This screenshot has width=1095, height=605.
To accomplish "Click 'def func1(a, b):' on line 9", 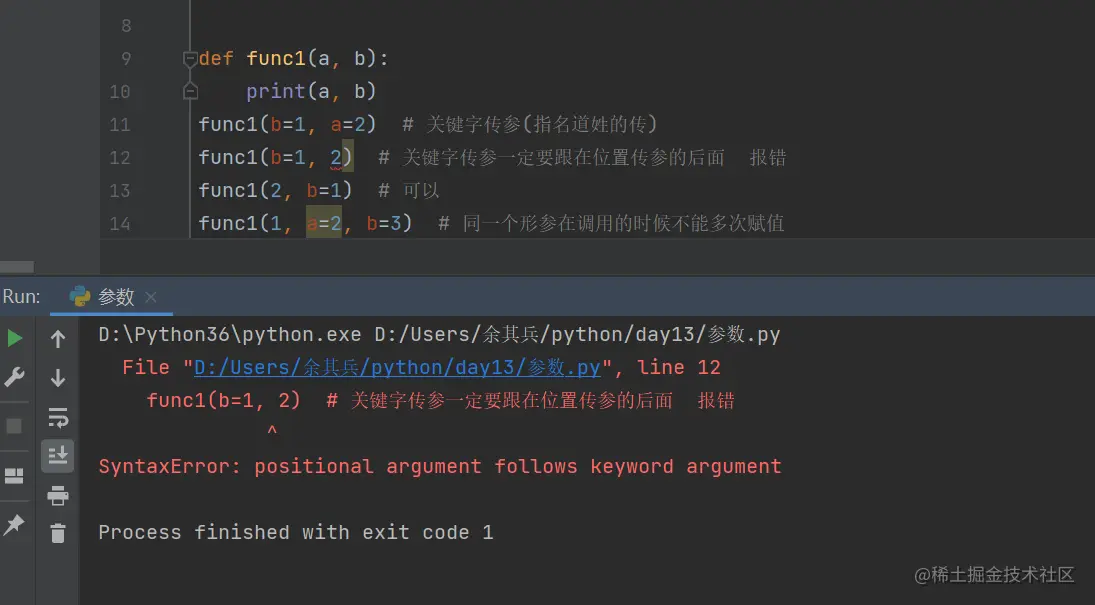I will coord(293,59).
